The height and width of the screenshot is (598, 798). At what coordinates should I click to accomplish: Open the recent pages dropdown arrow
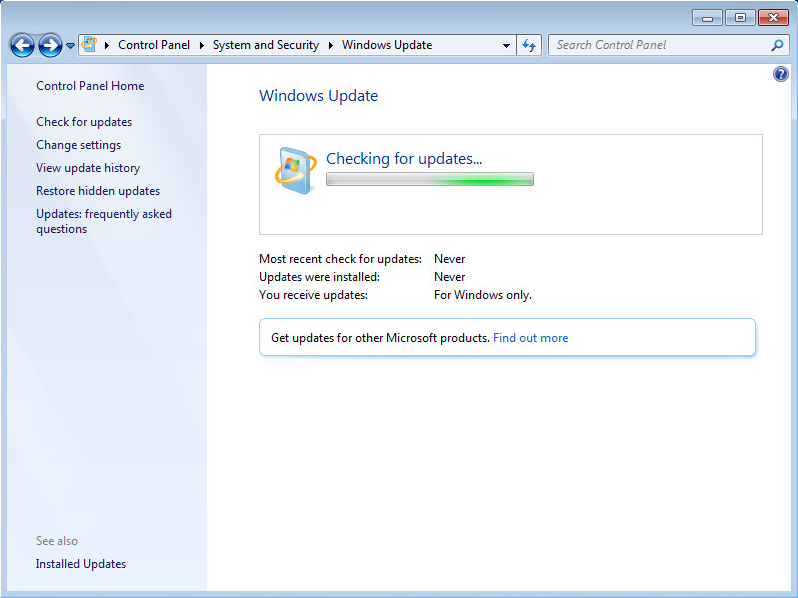tap(71, 46)
